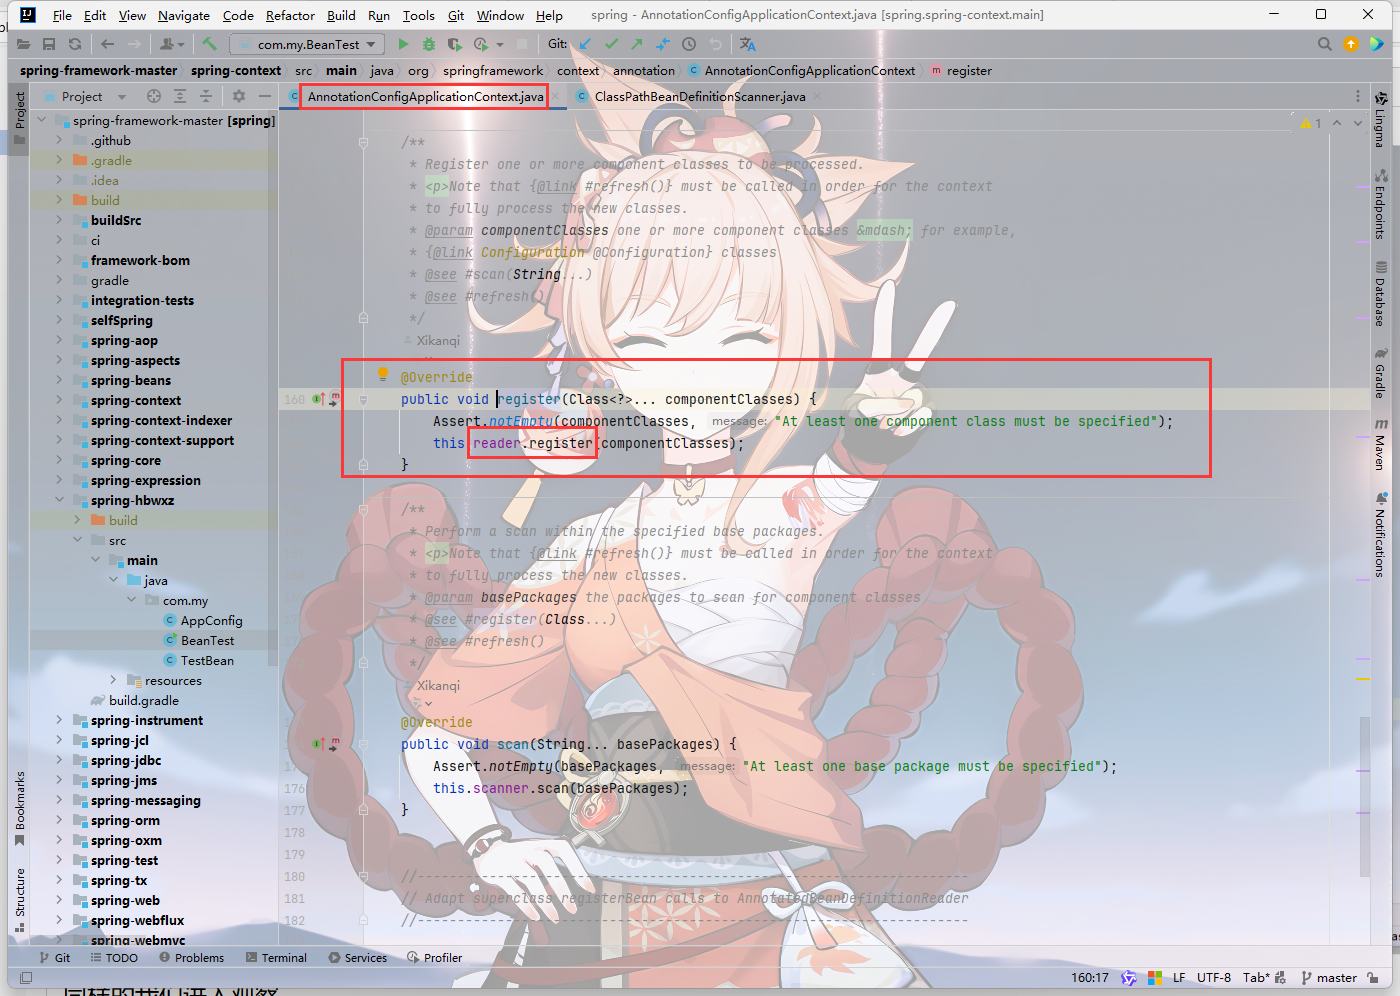Switch to the ClassPathBeanDefinitionScanner.java tab
This screenshot has height=996, width=1400.
[x=699, y=96]
